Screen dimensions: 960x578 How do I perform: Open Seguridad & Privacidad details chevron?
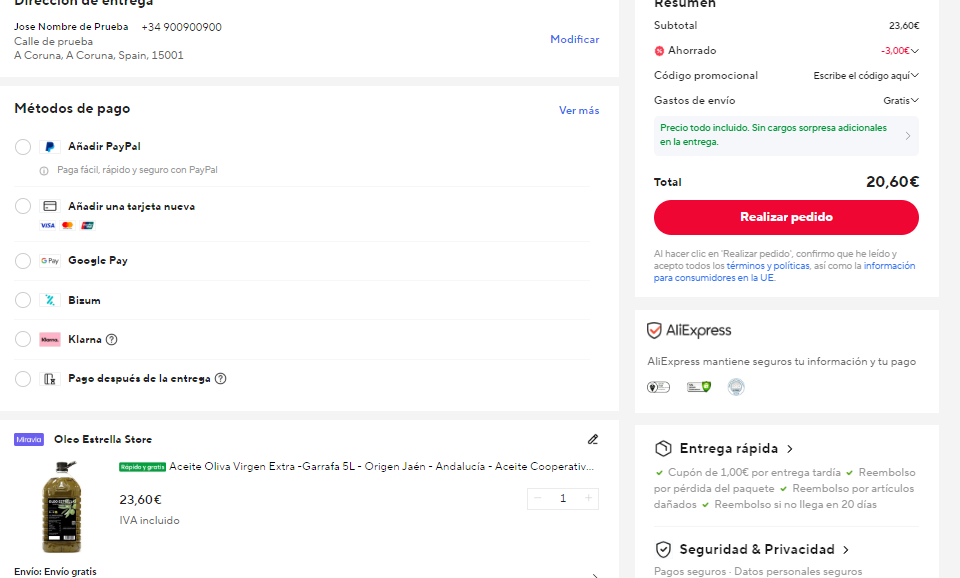pos(846,550)
